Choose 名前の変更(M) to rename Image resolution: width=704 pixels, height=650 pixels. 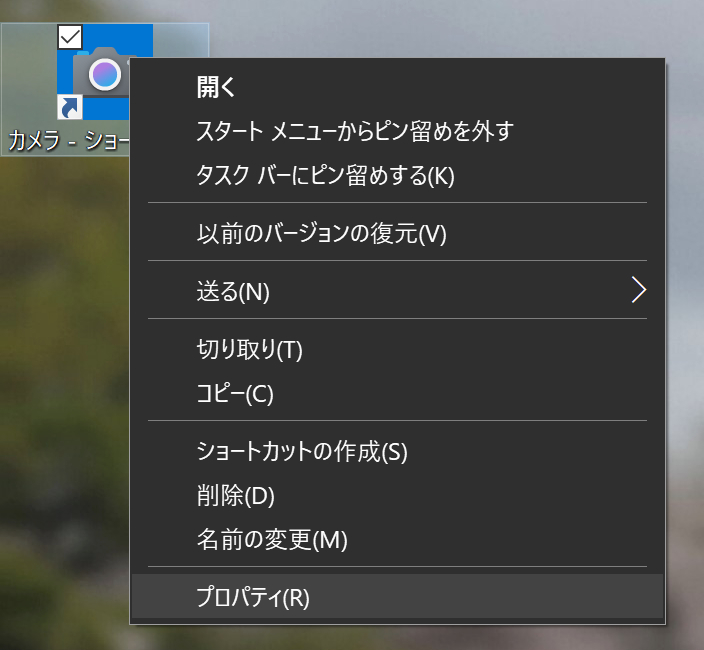pyautogui.click(x=397, y=539)
